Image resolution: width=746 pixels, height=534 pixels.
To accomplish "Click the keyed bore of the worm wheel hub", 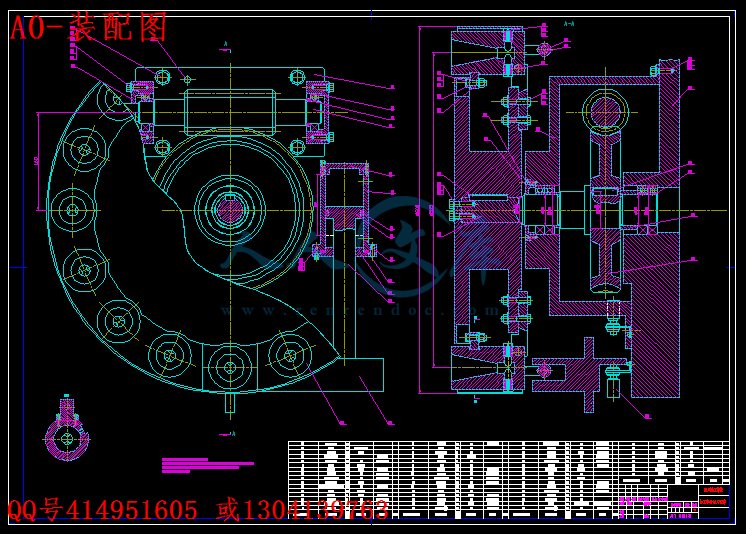I will (230, 209).
